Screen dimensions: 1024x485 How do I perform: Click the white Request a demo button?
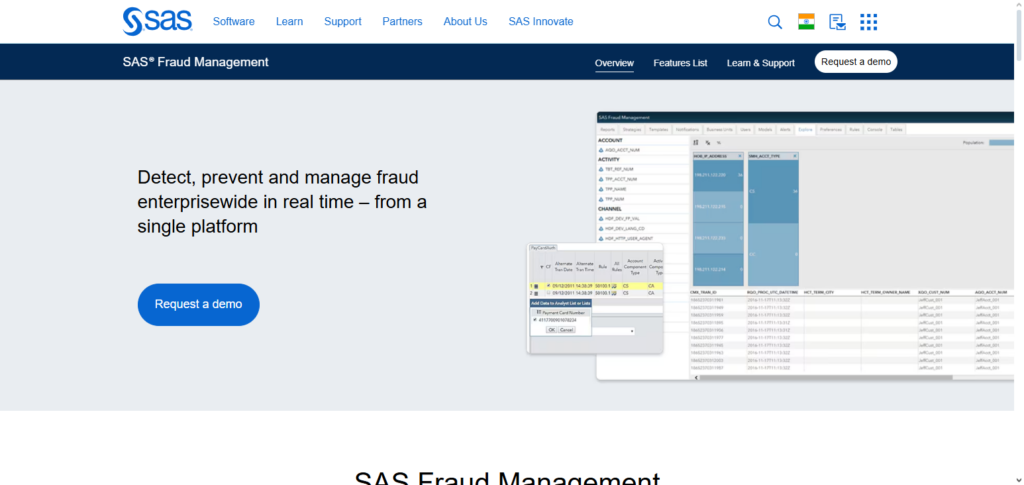[x=856, y=61]
